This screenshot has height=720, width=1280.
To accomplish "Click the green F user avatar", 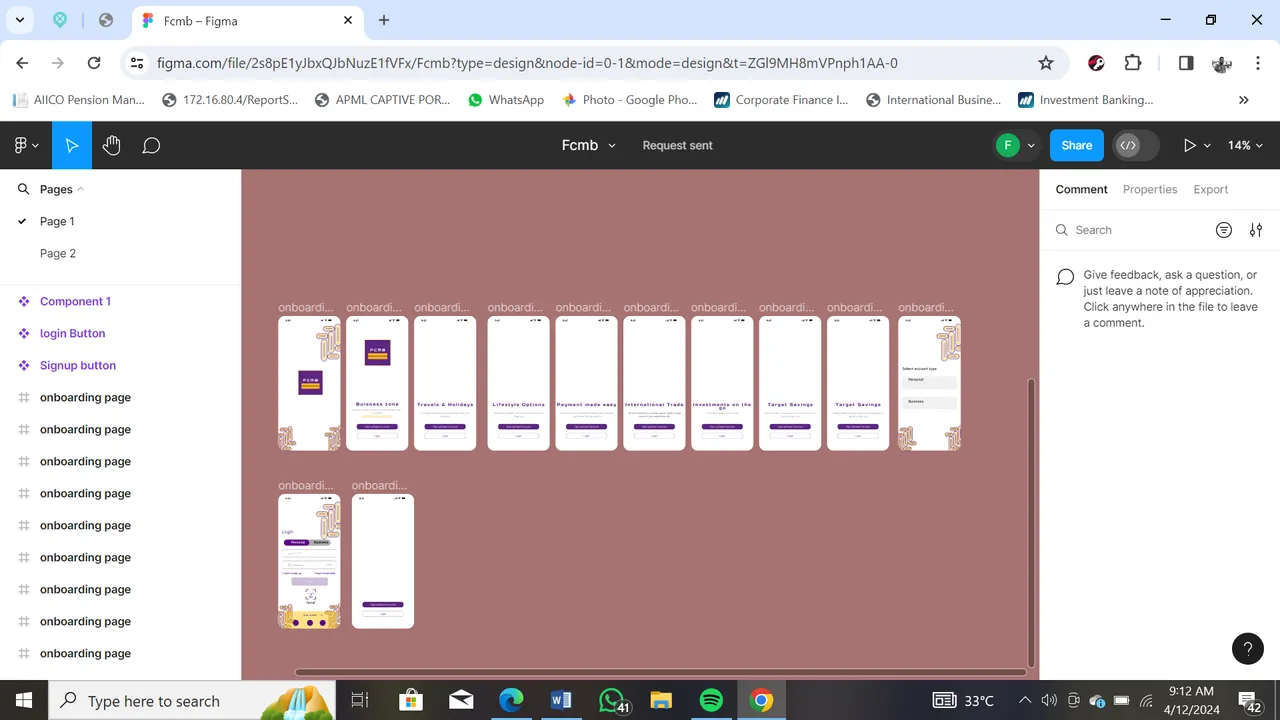I will coord(1007,145).
